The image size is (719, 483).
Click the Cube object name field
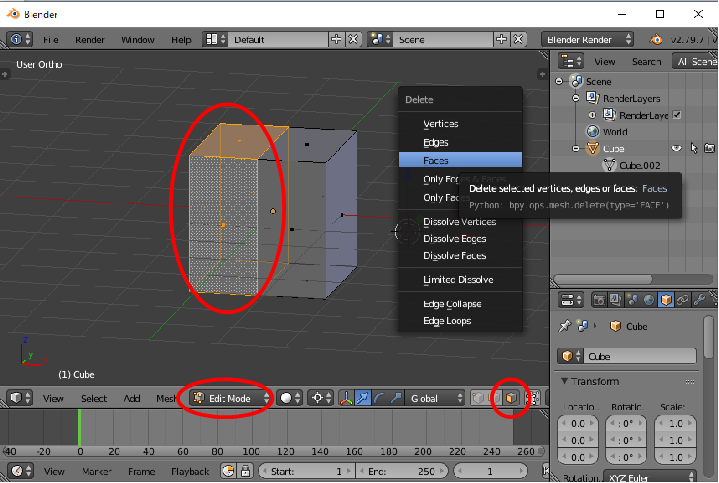(x=640, y=356)
